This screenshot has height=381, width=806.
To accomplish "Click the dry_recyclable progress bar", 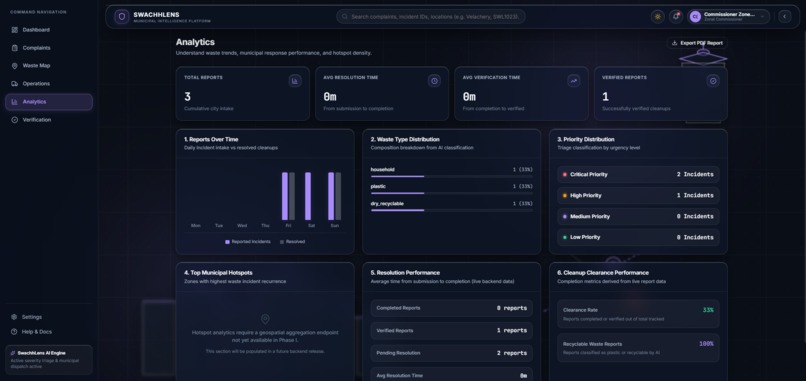I will [451, 210].
